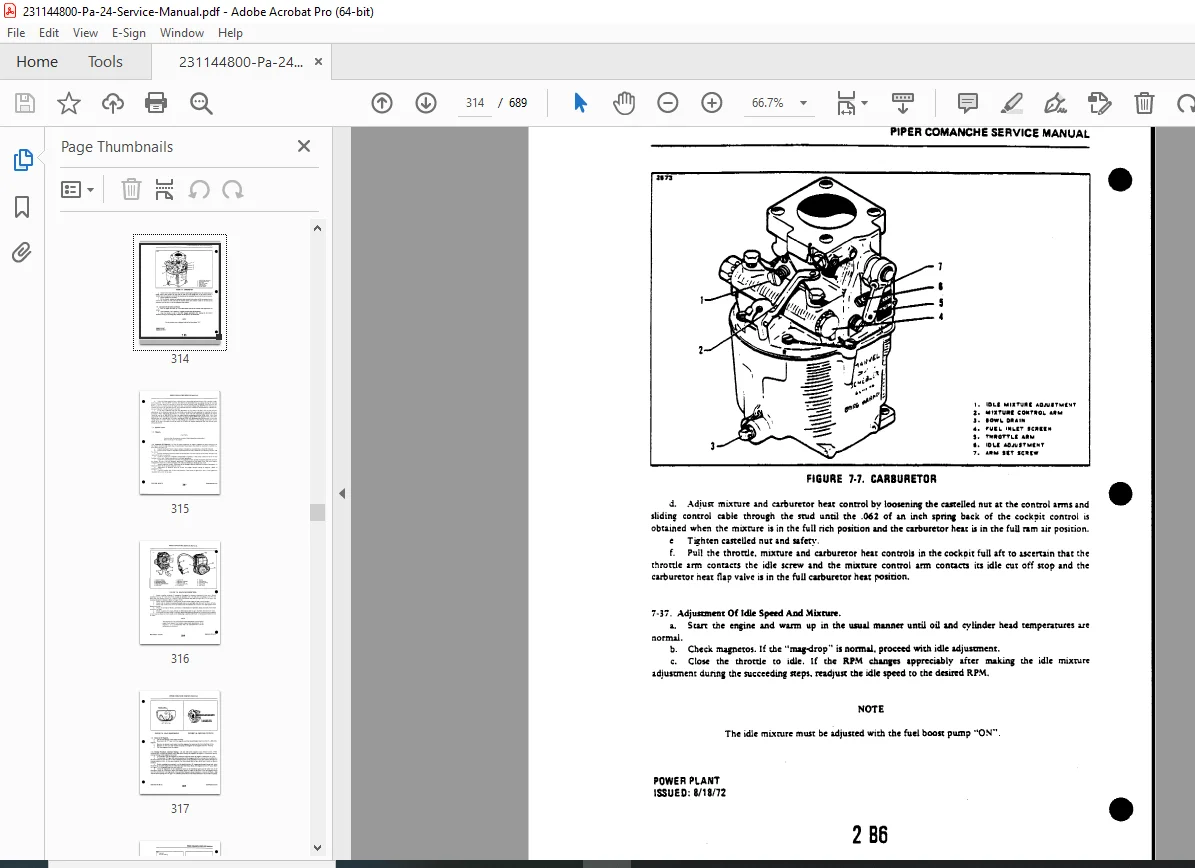The height and width of the screenshot is (868, 1195).
Task: Open the File menu
Action: coord(16,33)
